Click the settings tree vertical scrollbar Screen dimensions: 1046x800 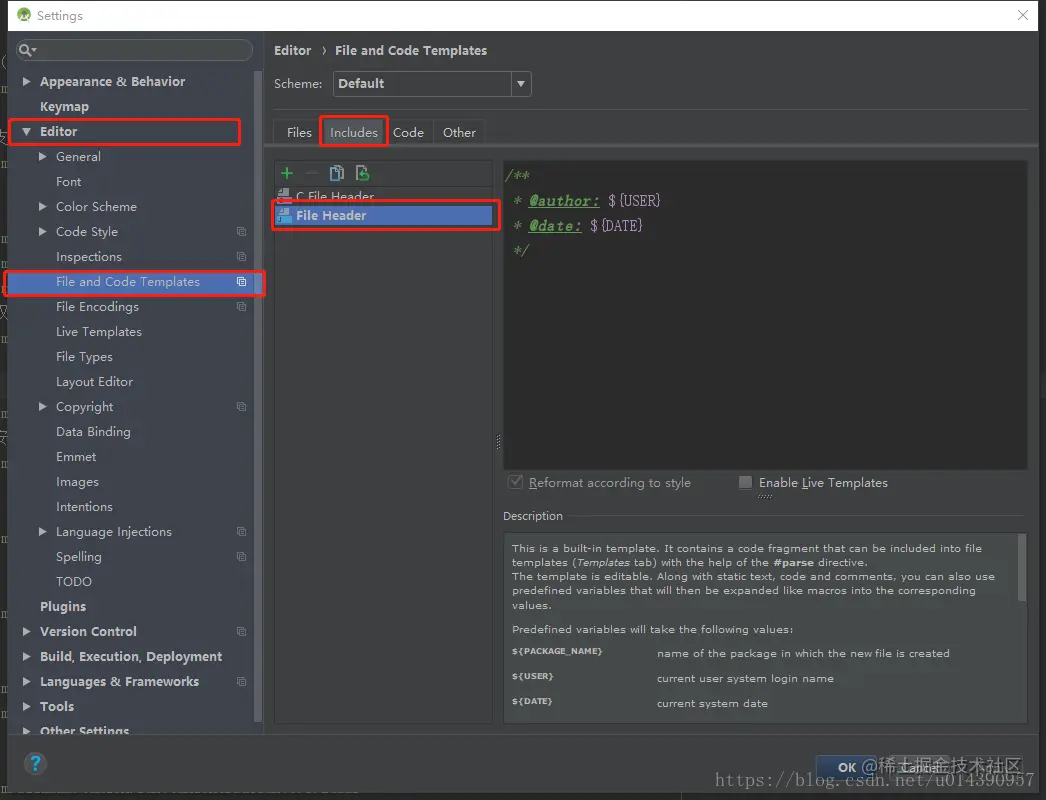258,396
